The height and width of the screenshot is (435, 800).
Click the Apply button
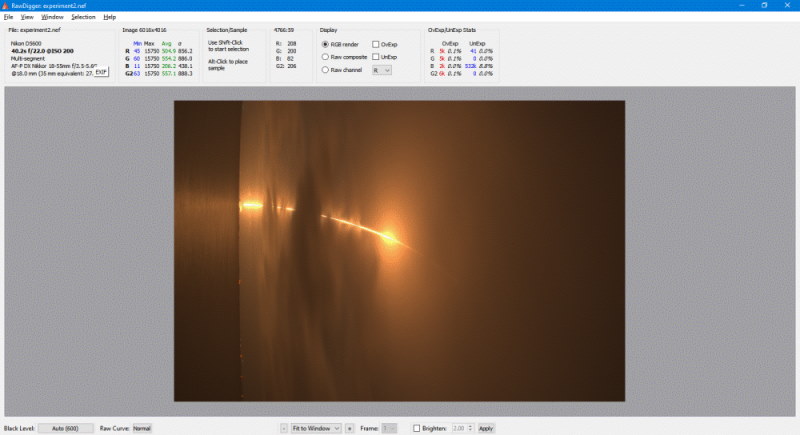click(485, 428)
